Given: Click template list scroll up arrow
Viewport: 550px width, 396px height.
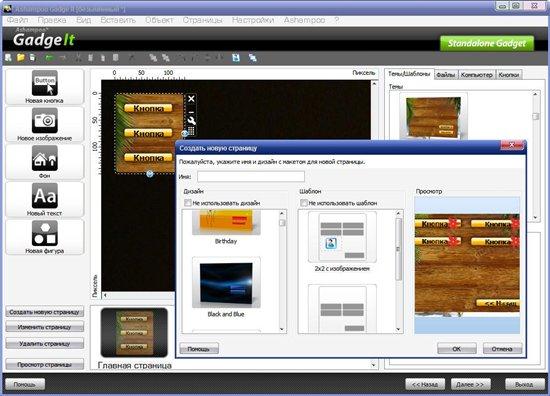Looking at the screenshot, I should click(398, 213).
